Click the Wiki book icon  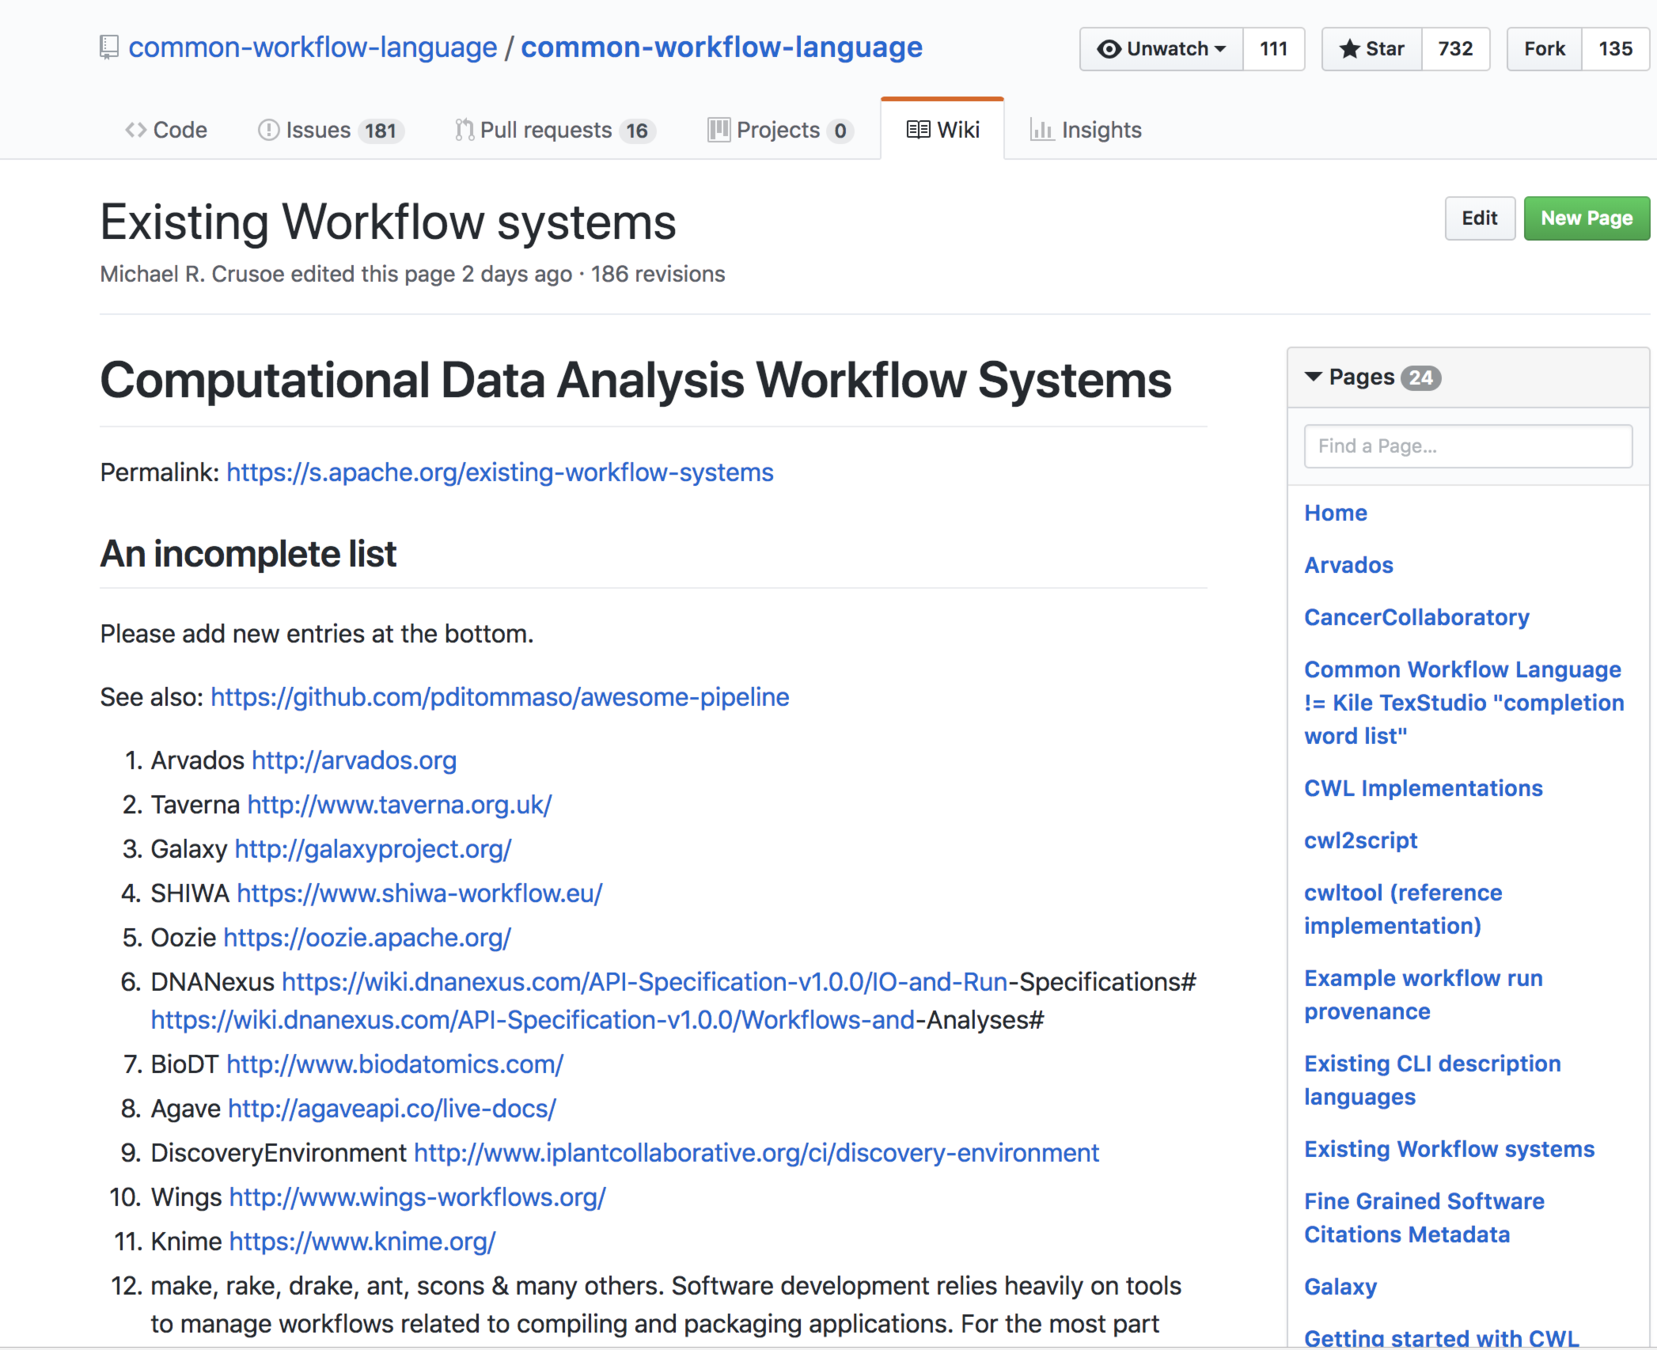click(x=918, y=130)
